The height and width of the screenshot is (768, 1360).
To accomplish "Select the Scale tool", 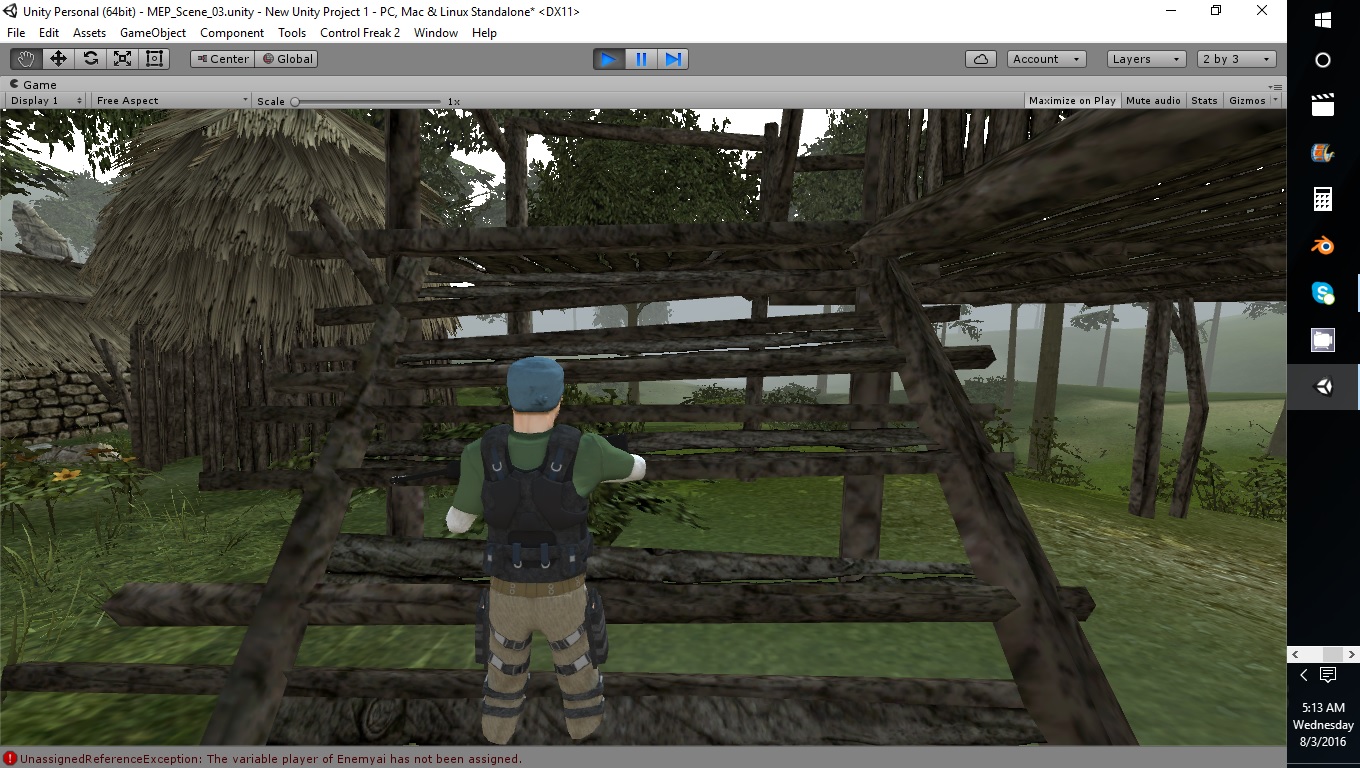I will [x=122, y=58].
